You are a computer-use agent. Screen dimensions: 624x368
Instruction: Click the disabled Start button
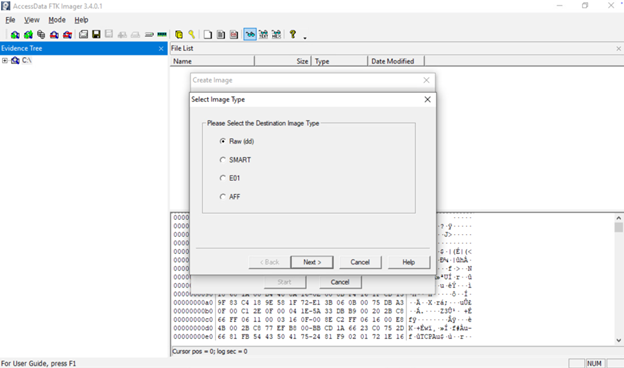(285, 282)
